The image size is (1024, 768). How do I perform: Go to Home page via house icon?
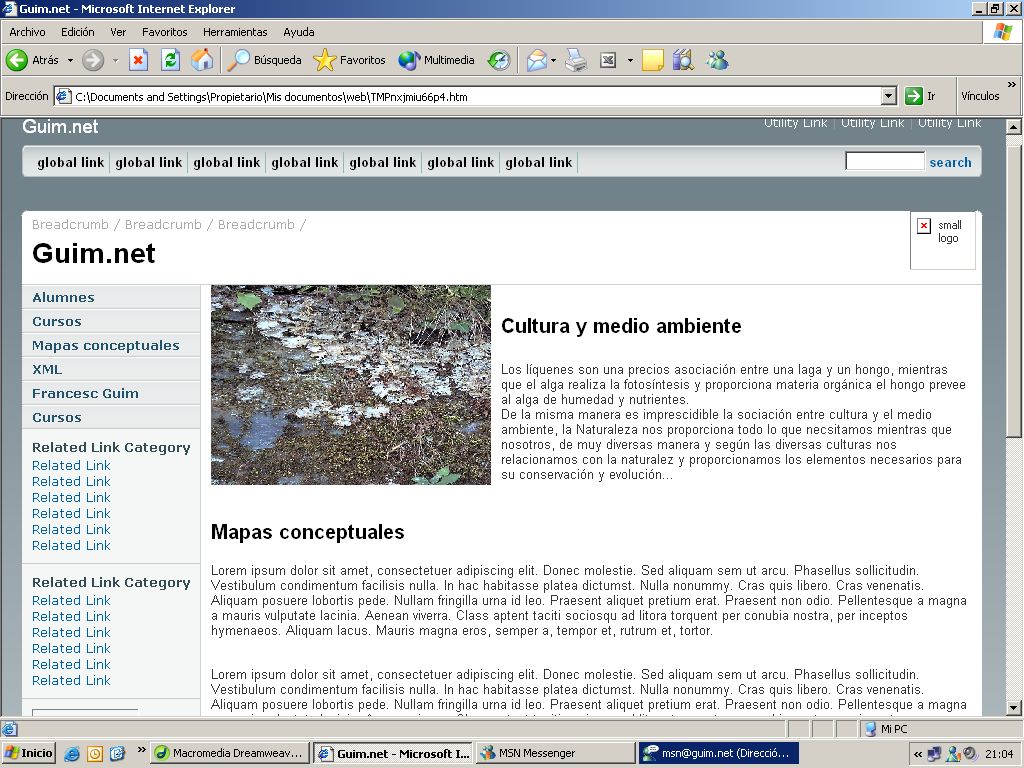tap(202, 60)
